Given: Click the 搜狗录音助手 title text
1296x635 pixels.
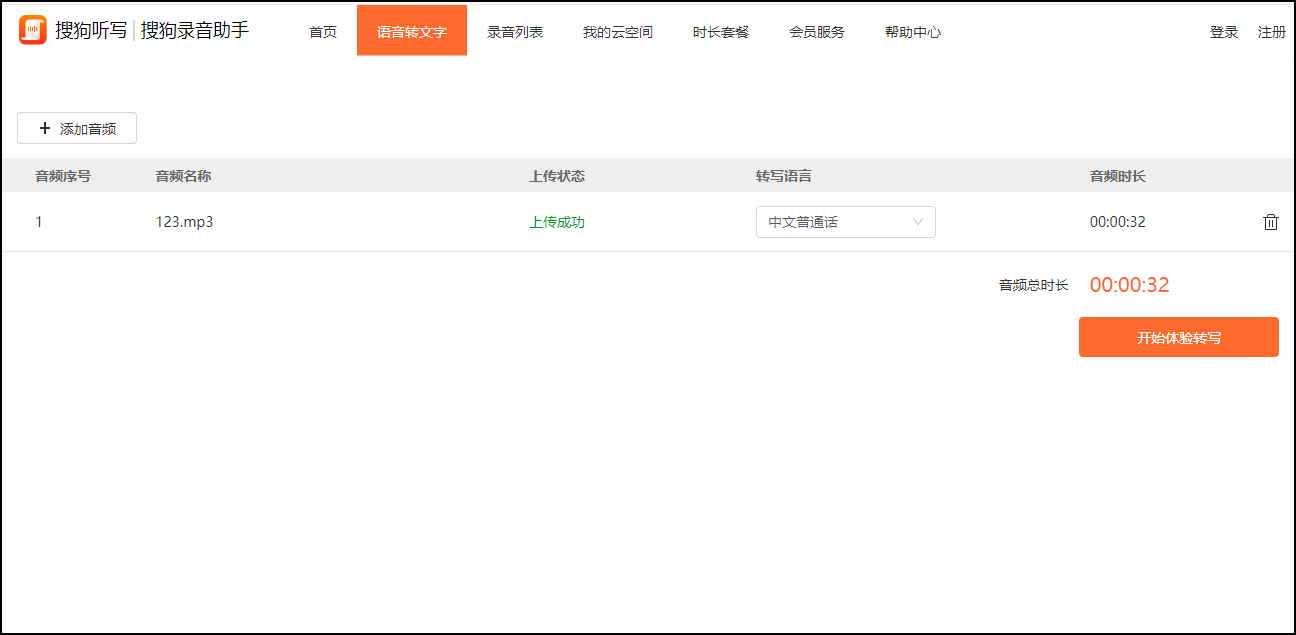Looking at the screenshot, I should 195,31.
